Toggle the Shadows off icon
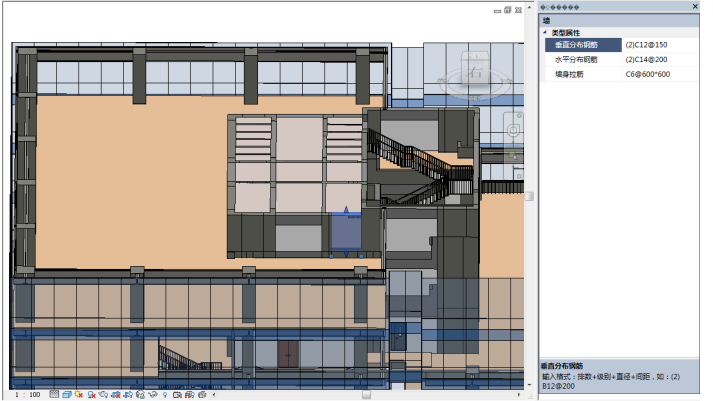 (x=91, y=394)
